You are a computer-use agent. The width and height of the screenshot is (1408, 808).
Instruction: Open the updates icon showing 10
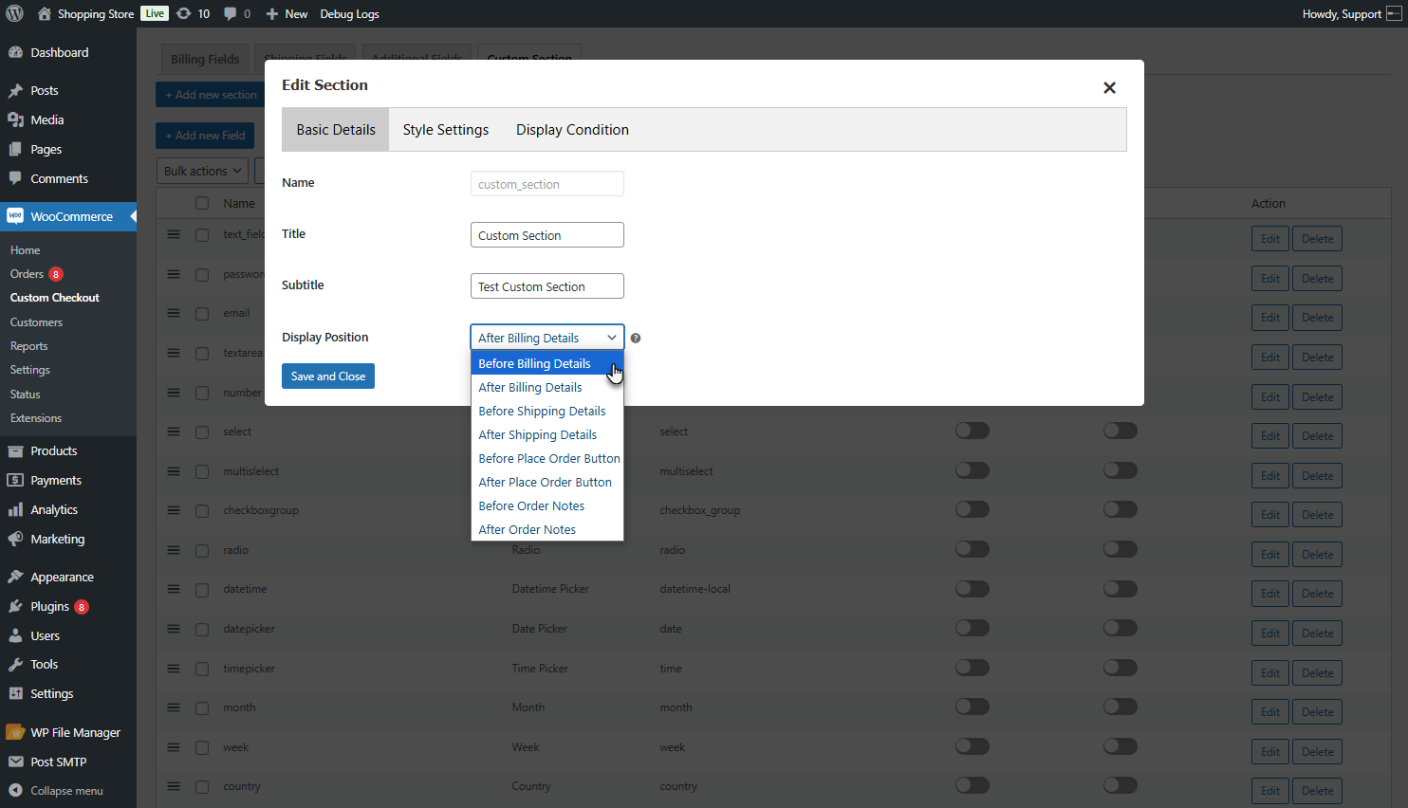tap(190, 13)
